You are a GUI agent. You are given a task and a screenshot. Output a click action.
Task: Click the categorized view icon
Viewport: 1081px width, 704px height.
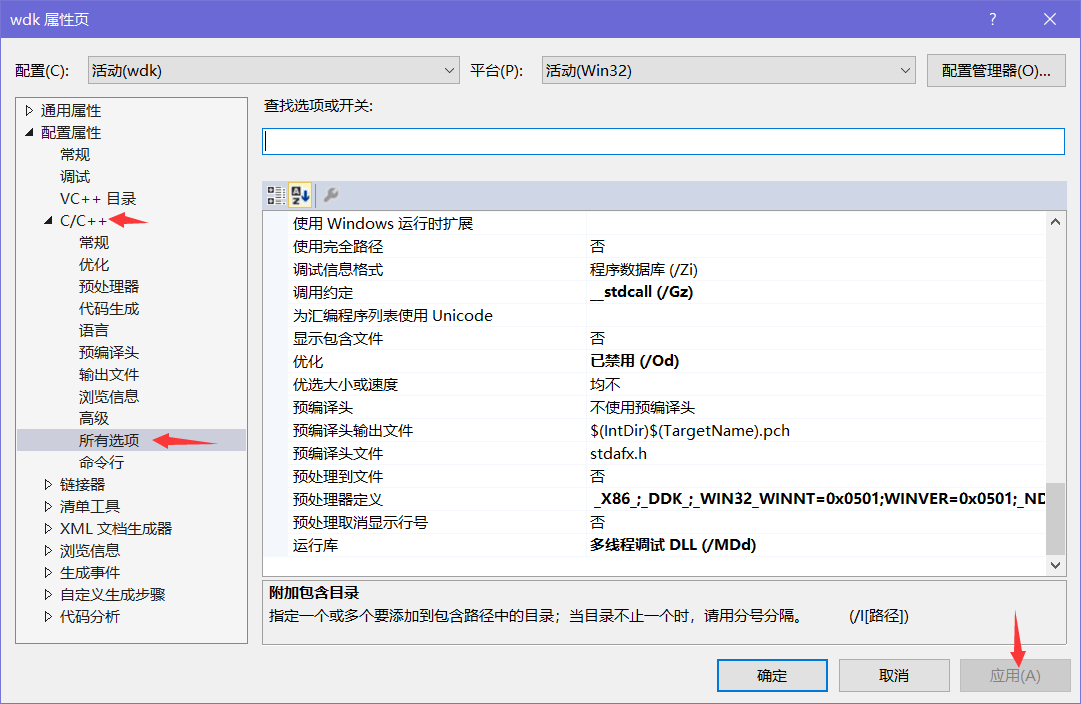(276, 195)
